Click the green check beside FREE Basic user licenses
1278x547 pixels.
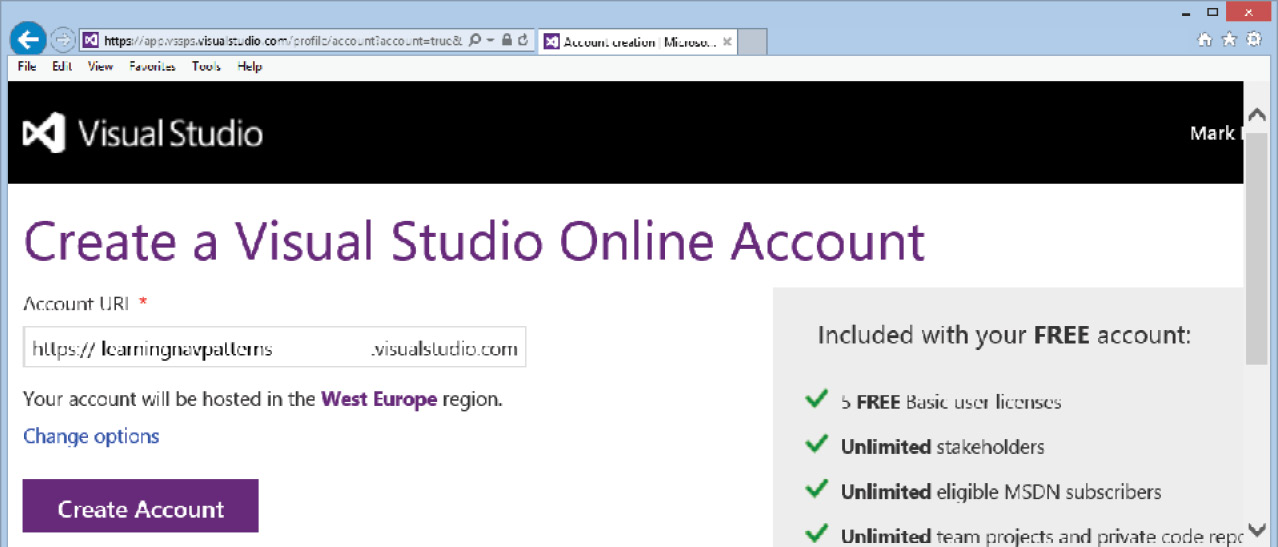(x=816, y=400)
